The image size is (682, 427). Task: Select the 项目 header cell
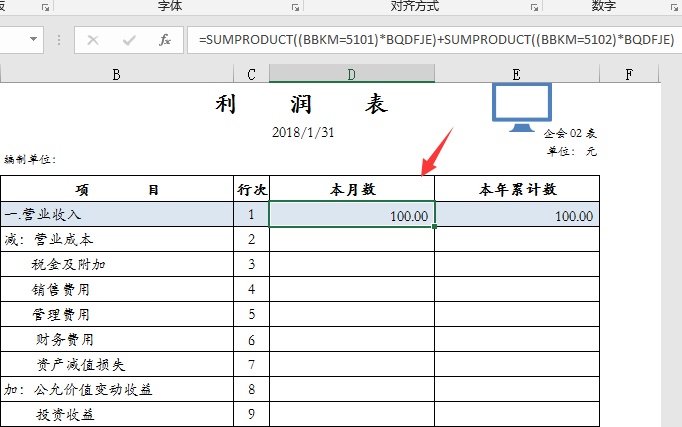117,189
